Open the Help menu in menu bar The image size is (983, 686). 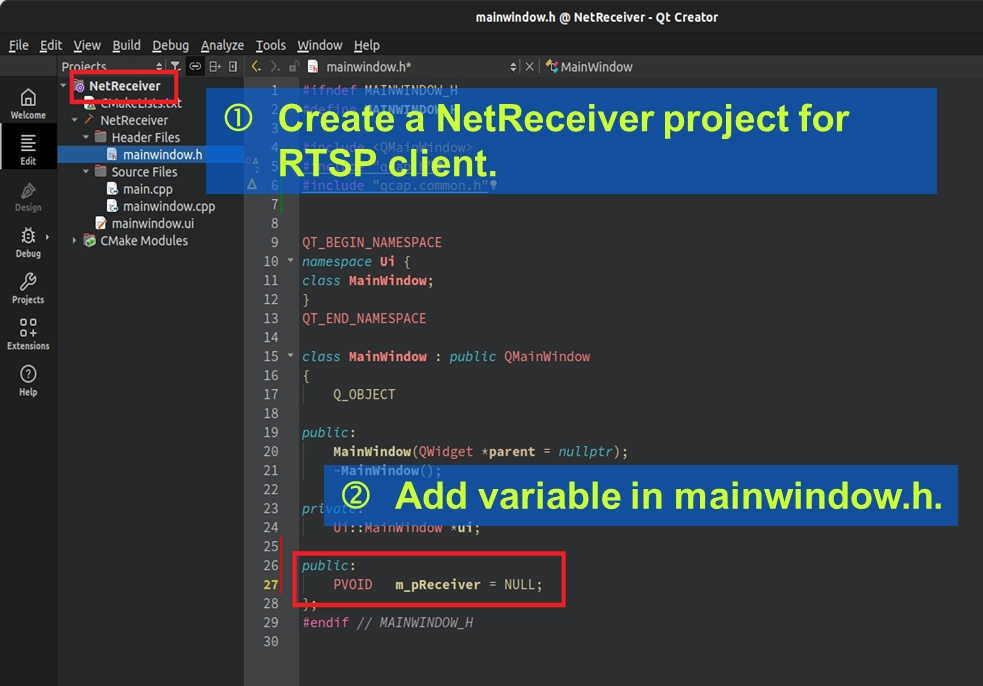point(367,45)
